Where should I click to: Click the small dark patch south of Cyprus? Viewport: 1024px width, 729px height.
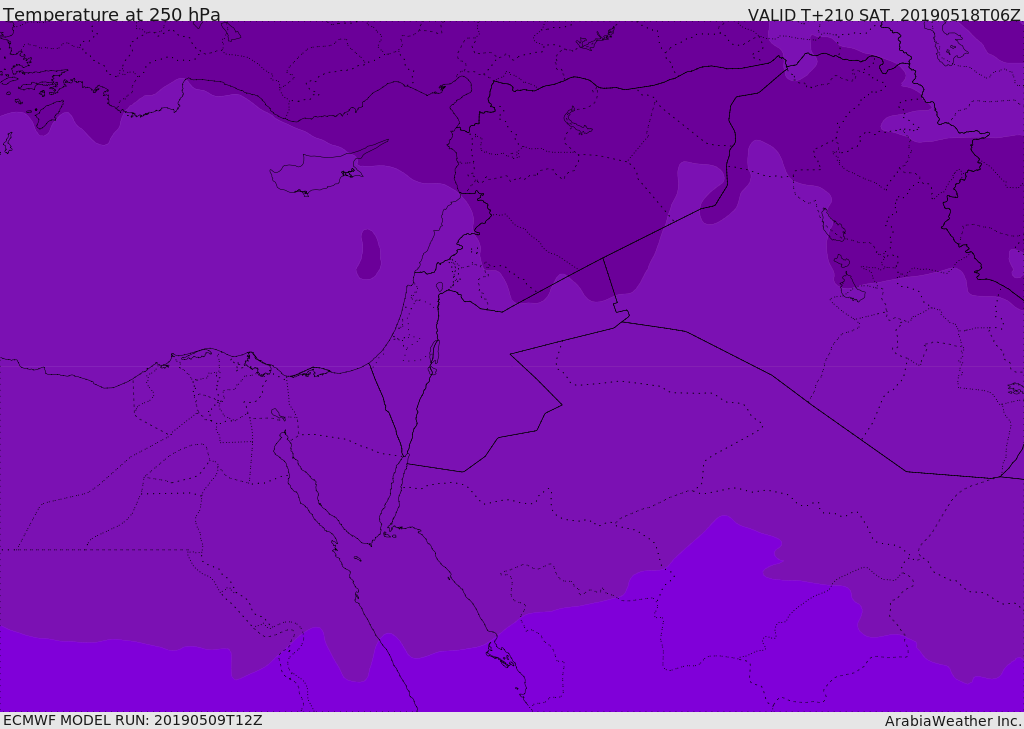click(x=369, y=255)
